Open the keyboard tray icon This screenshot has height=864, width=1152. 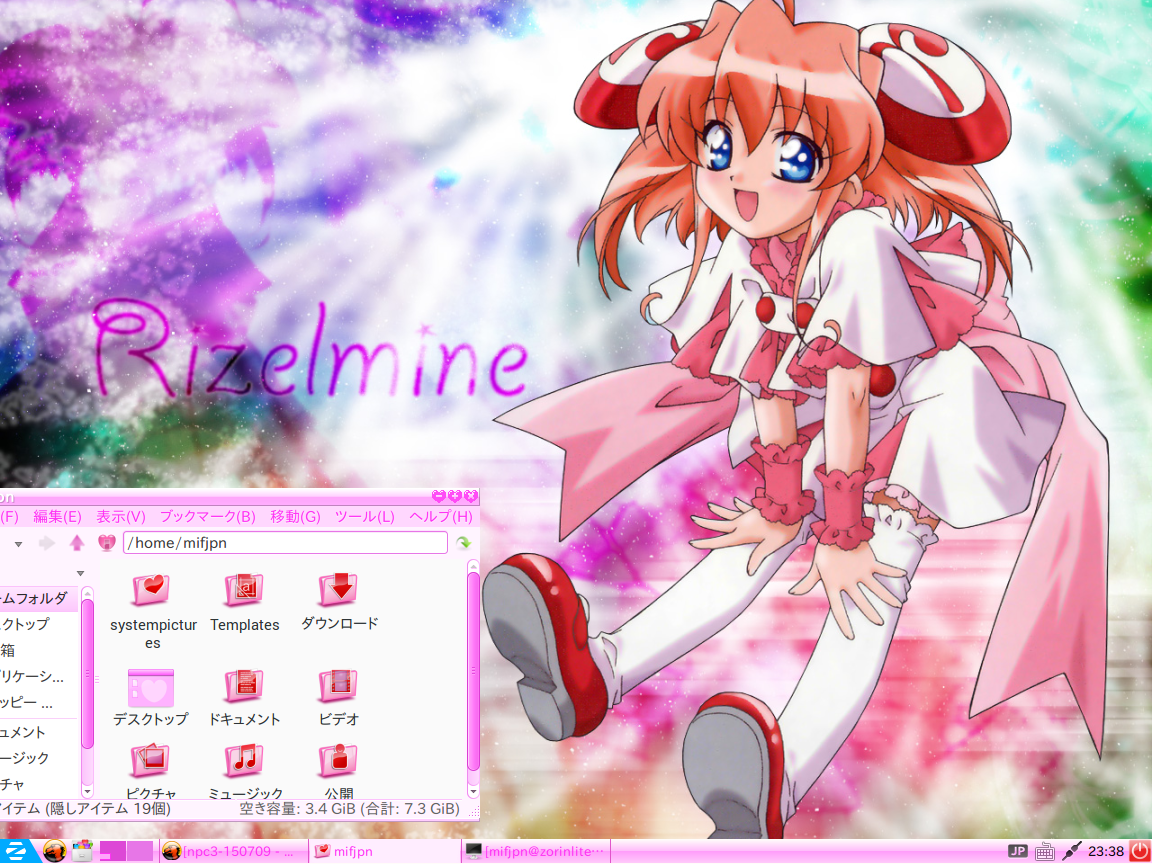(1045, 852)
